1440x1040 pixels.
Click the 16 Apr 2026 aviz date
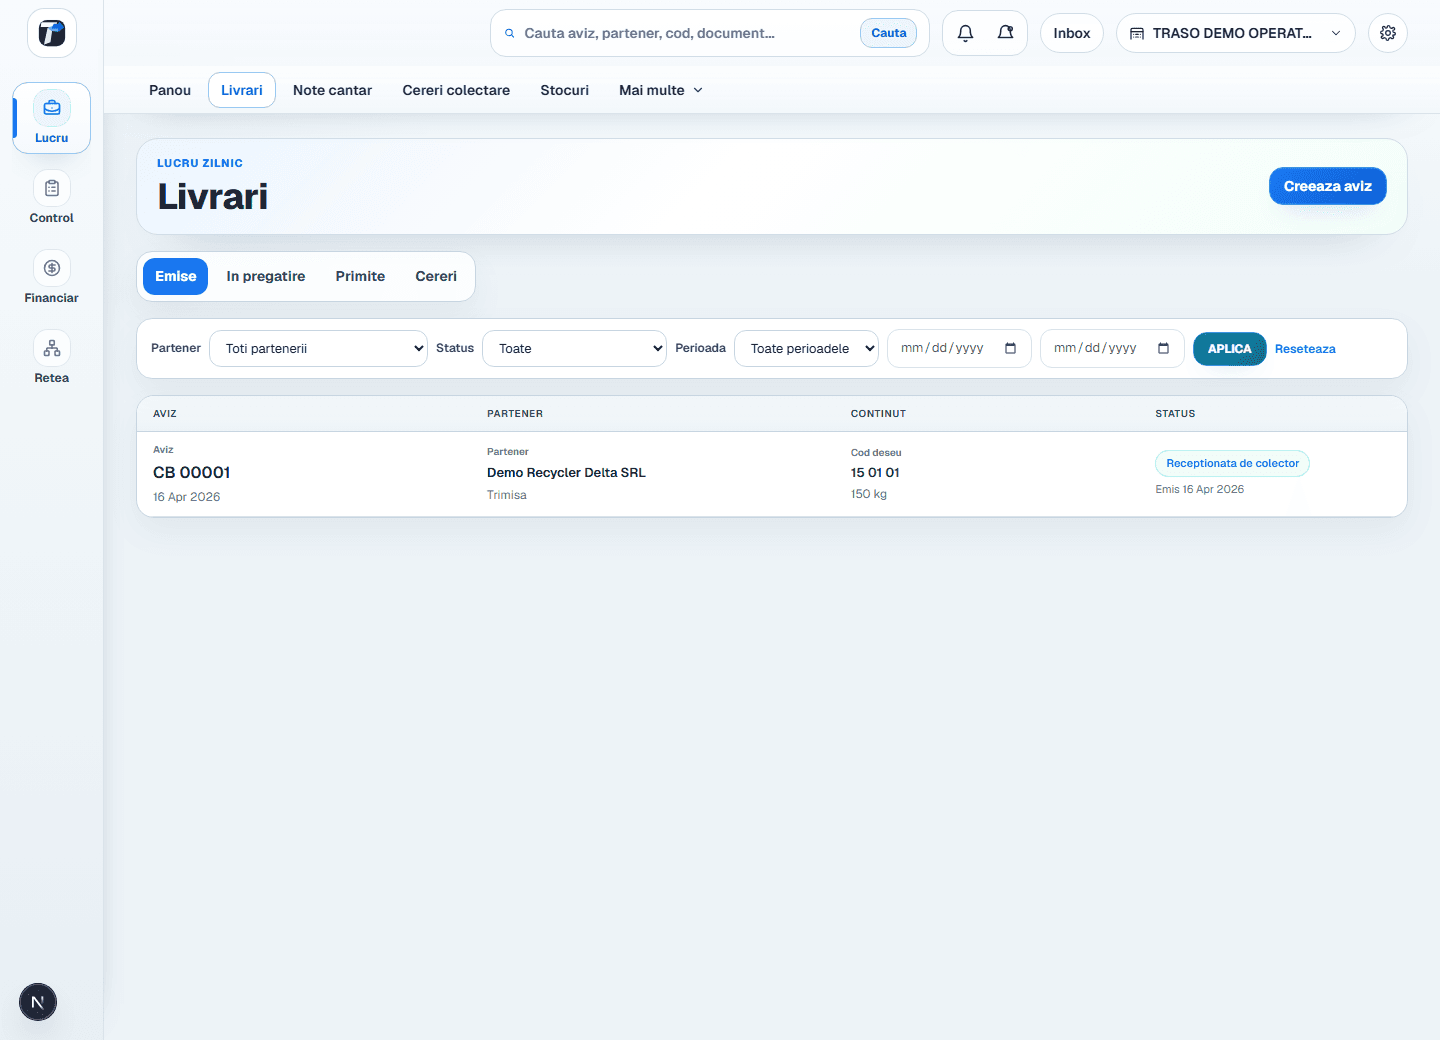click(x=187, y=497)
